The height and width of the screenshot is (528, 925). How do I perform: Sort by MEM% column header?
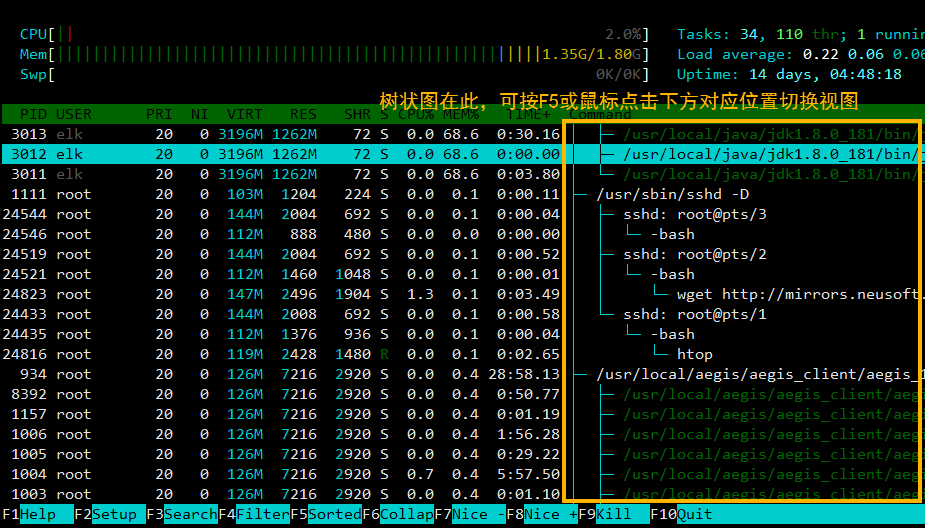[x=461, y=114]
